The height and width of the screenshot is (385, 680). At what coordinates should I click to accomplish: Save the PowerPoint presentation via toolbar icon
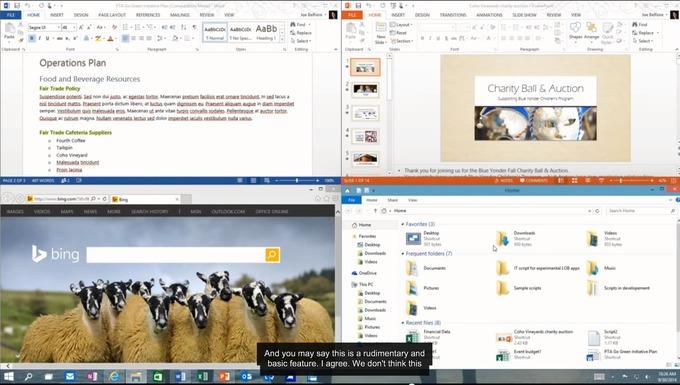(359, 5)
